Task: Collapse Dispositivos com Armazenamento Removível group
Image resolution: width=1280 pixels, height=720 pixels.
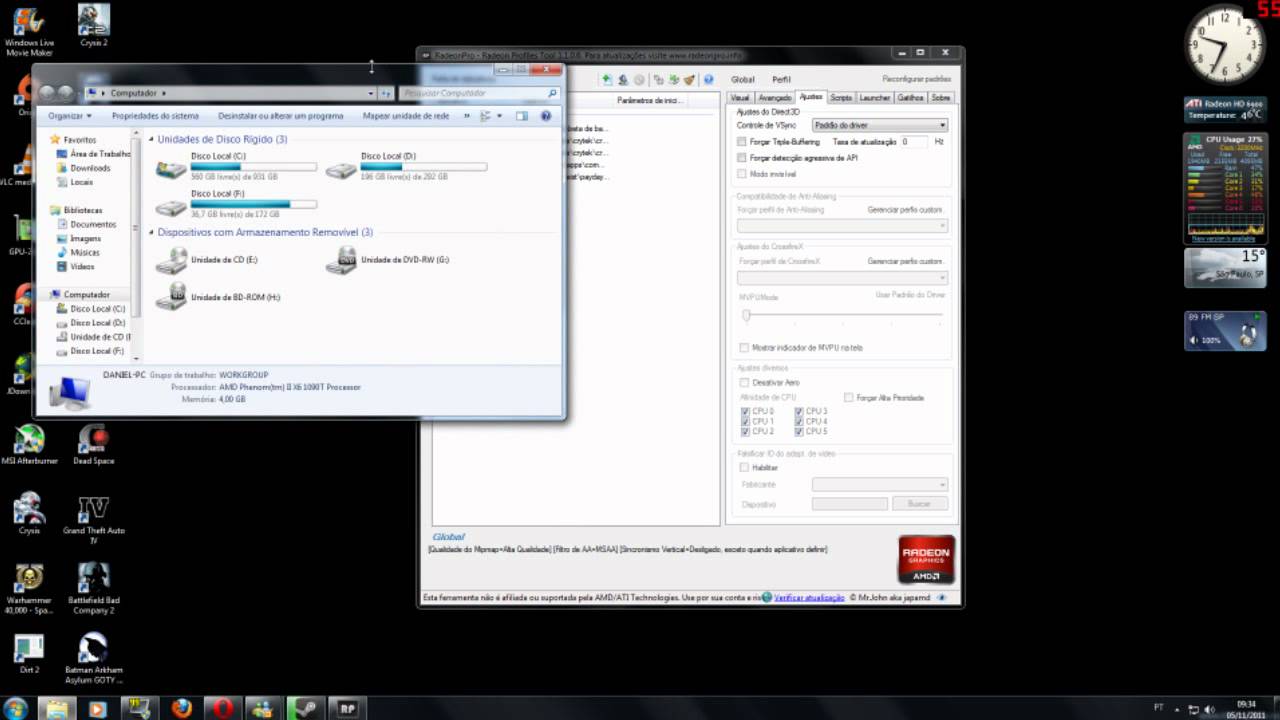Action: pyautogui.click(x=152, y=232)
